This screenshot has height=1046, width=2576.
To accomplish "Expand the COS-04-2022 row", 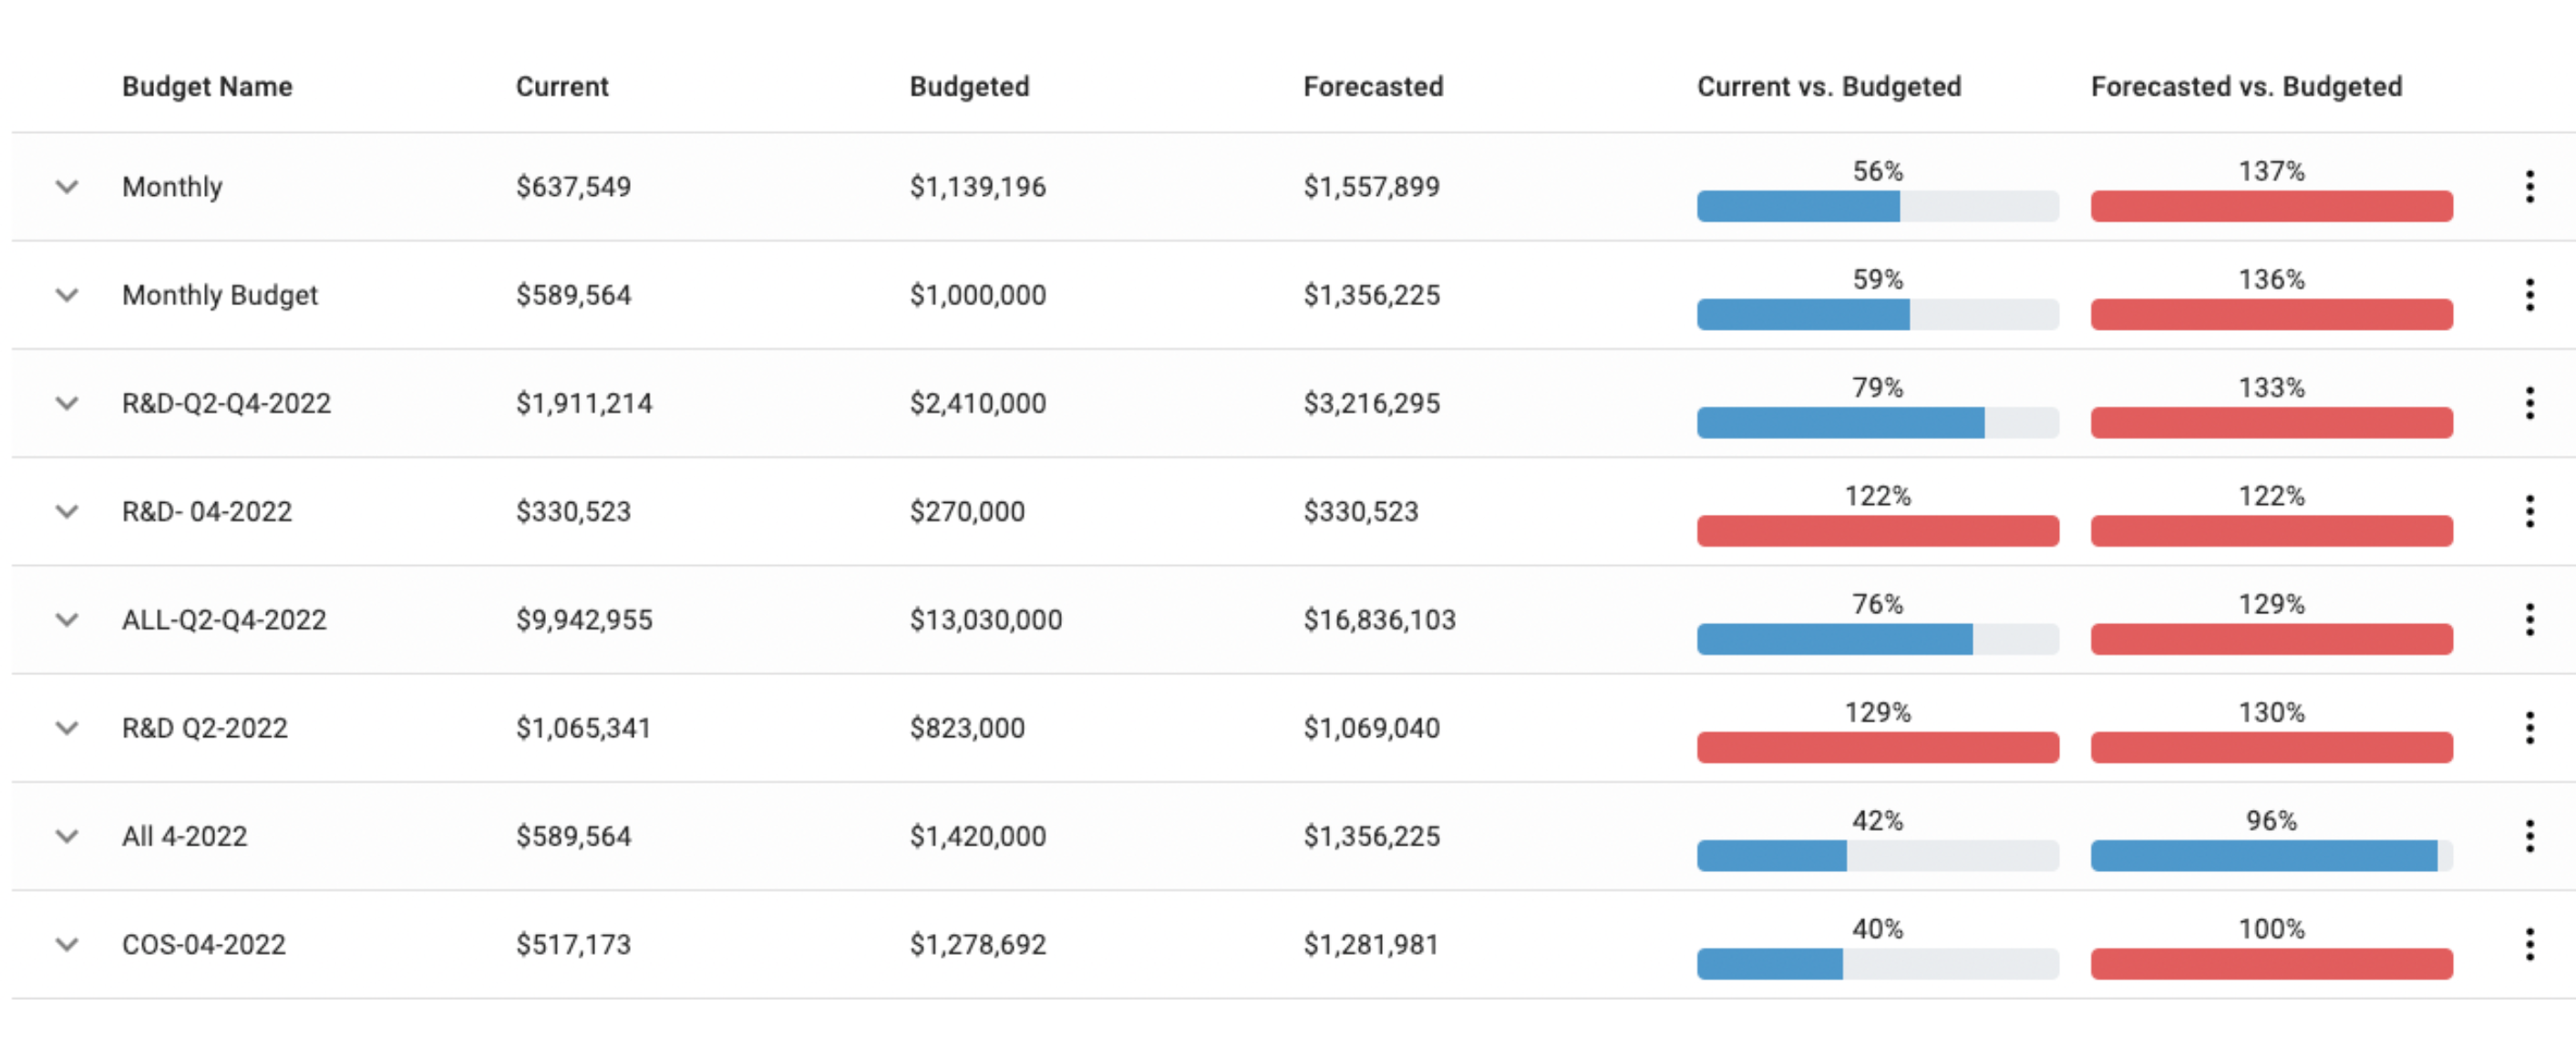I will [67, 945].
